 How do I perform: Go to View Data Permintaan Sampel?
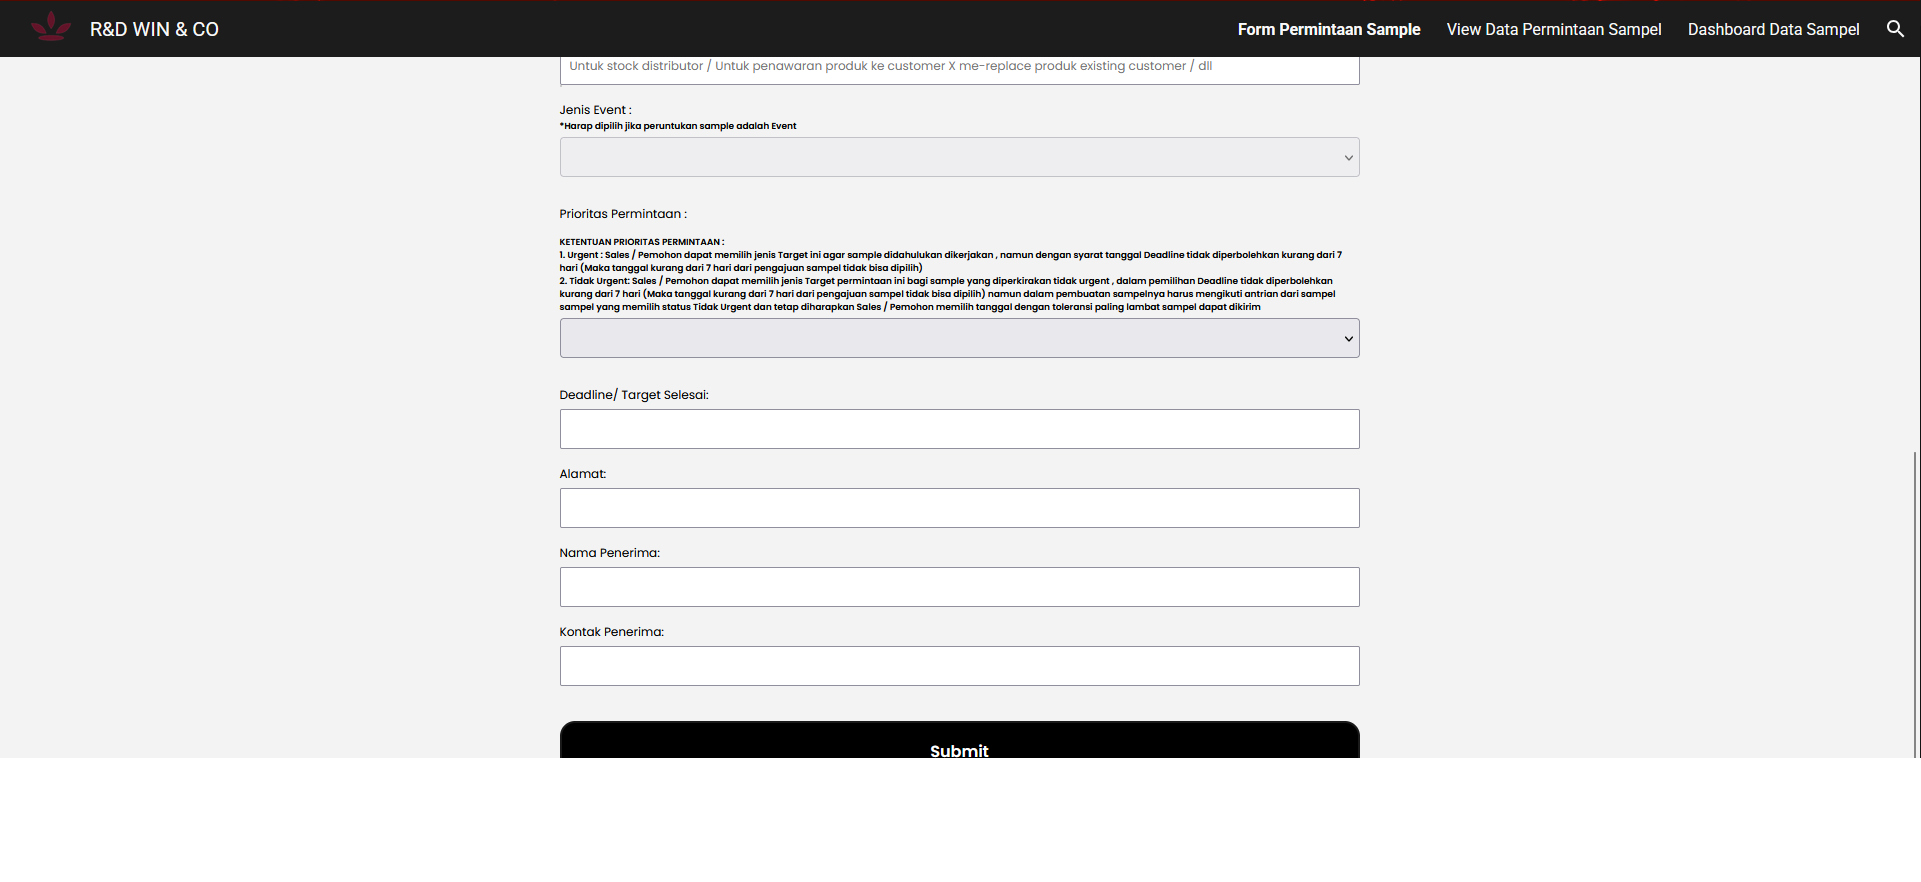pos(1553,30)
